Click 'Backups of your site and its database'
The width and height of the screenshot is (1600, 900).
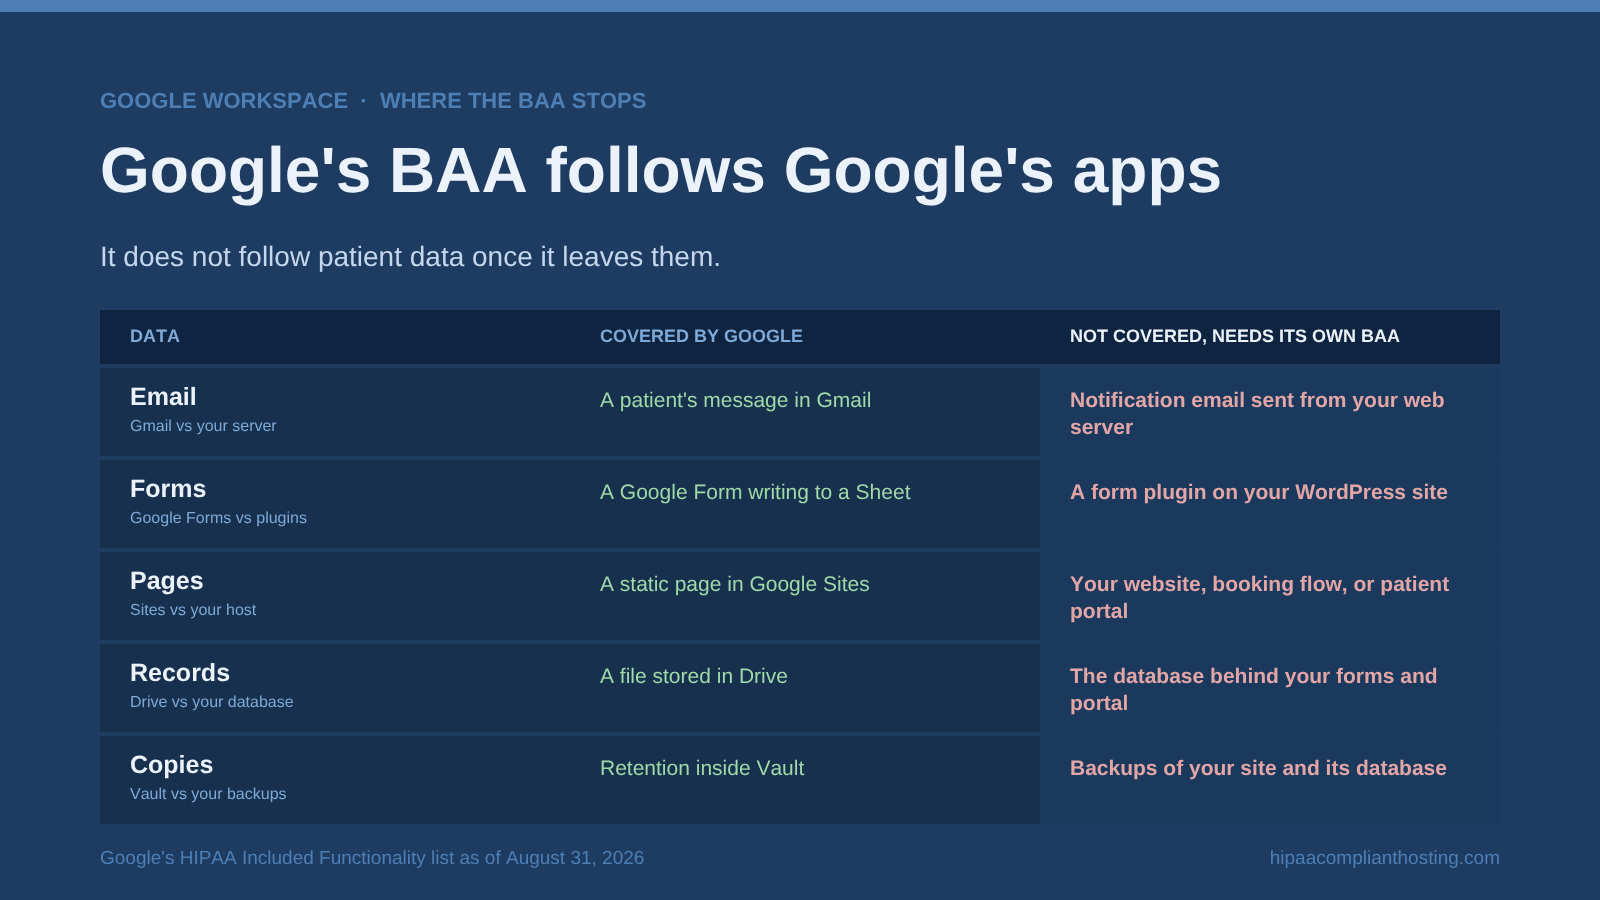[x=1258, y=768]
